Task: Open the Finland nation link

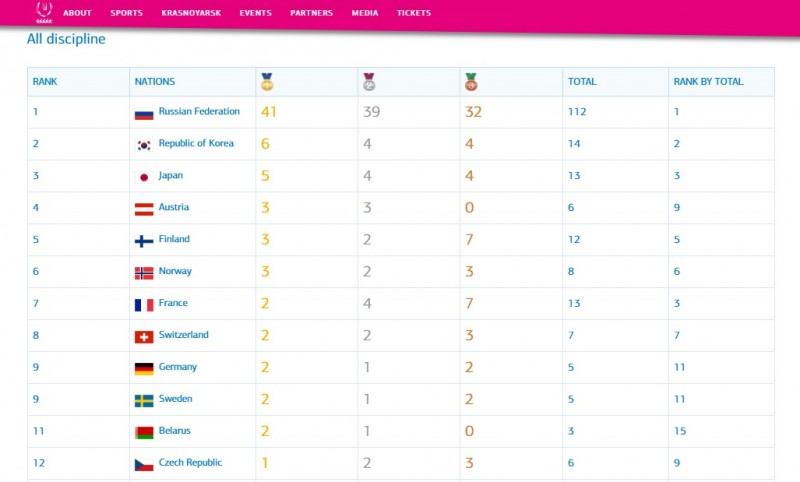Action: (174, 239)
